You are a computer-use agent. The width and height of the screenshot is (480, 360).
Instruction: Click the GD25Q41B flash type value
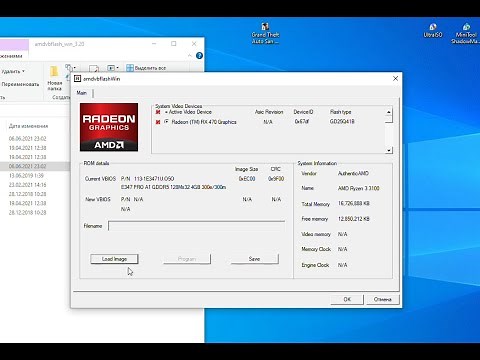(342, 122)
